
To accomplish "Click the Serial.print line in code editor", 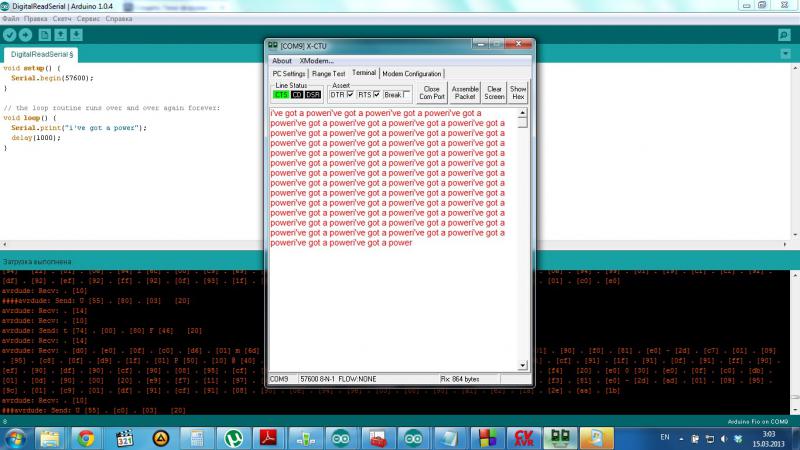I will tap(79, 128).
